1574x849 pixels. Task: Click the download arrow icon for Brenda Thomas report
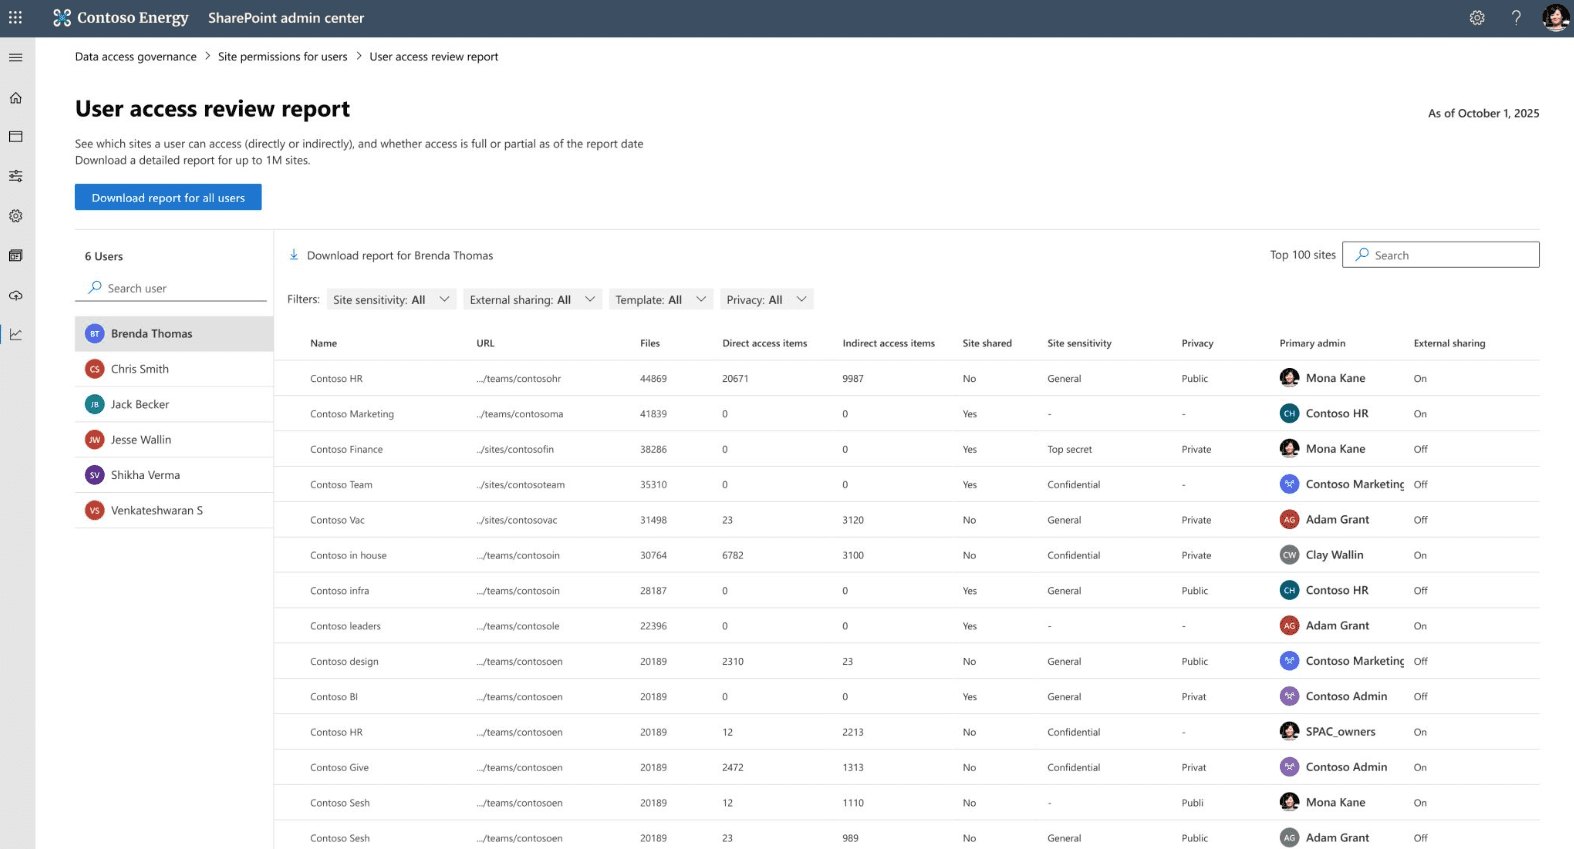(294, 255)
